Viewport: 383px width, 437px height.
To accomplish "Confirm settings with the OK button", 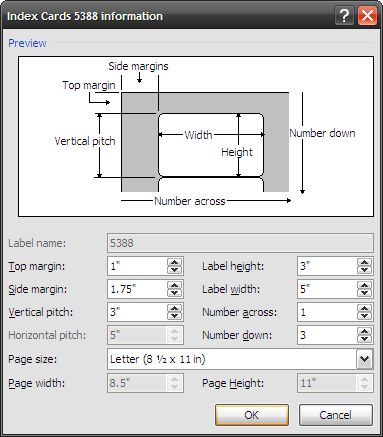I will click(252, 415).
